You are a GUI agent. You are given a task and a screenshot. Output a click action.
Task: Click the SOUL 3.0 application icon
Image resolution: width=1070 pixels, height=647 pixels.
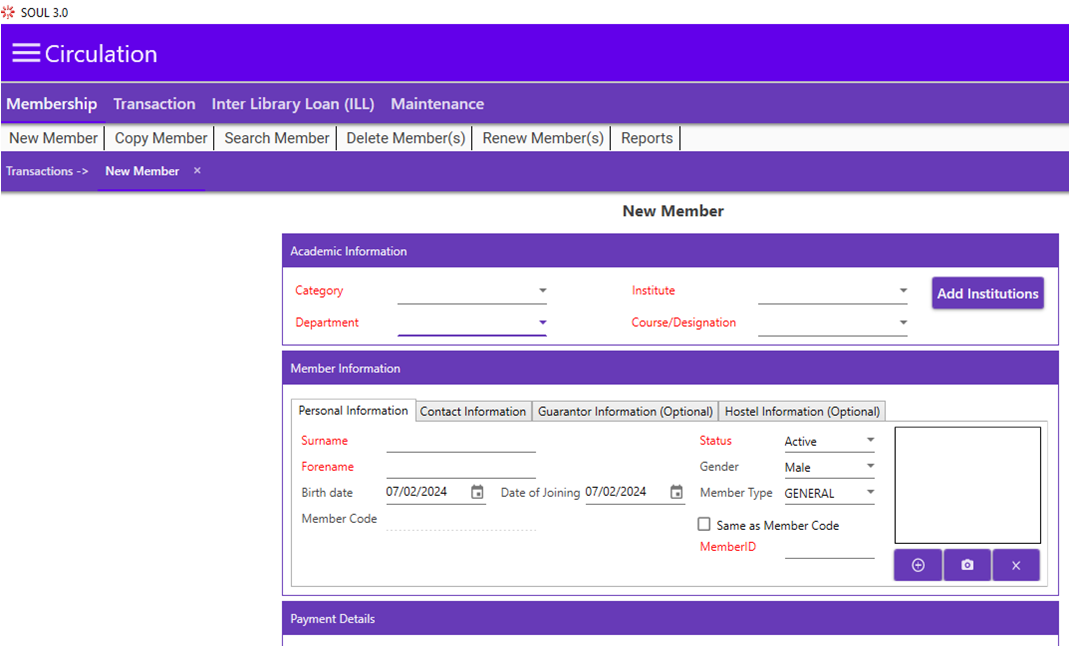(x=8, y=12)
